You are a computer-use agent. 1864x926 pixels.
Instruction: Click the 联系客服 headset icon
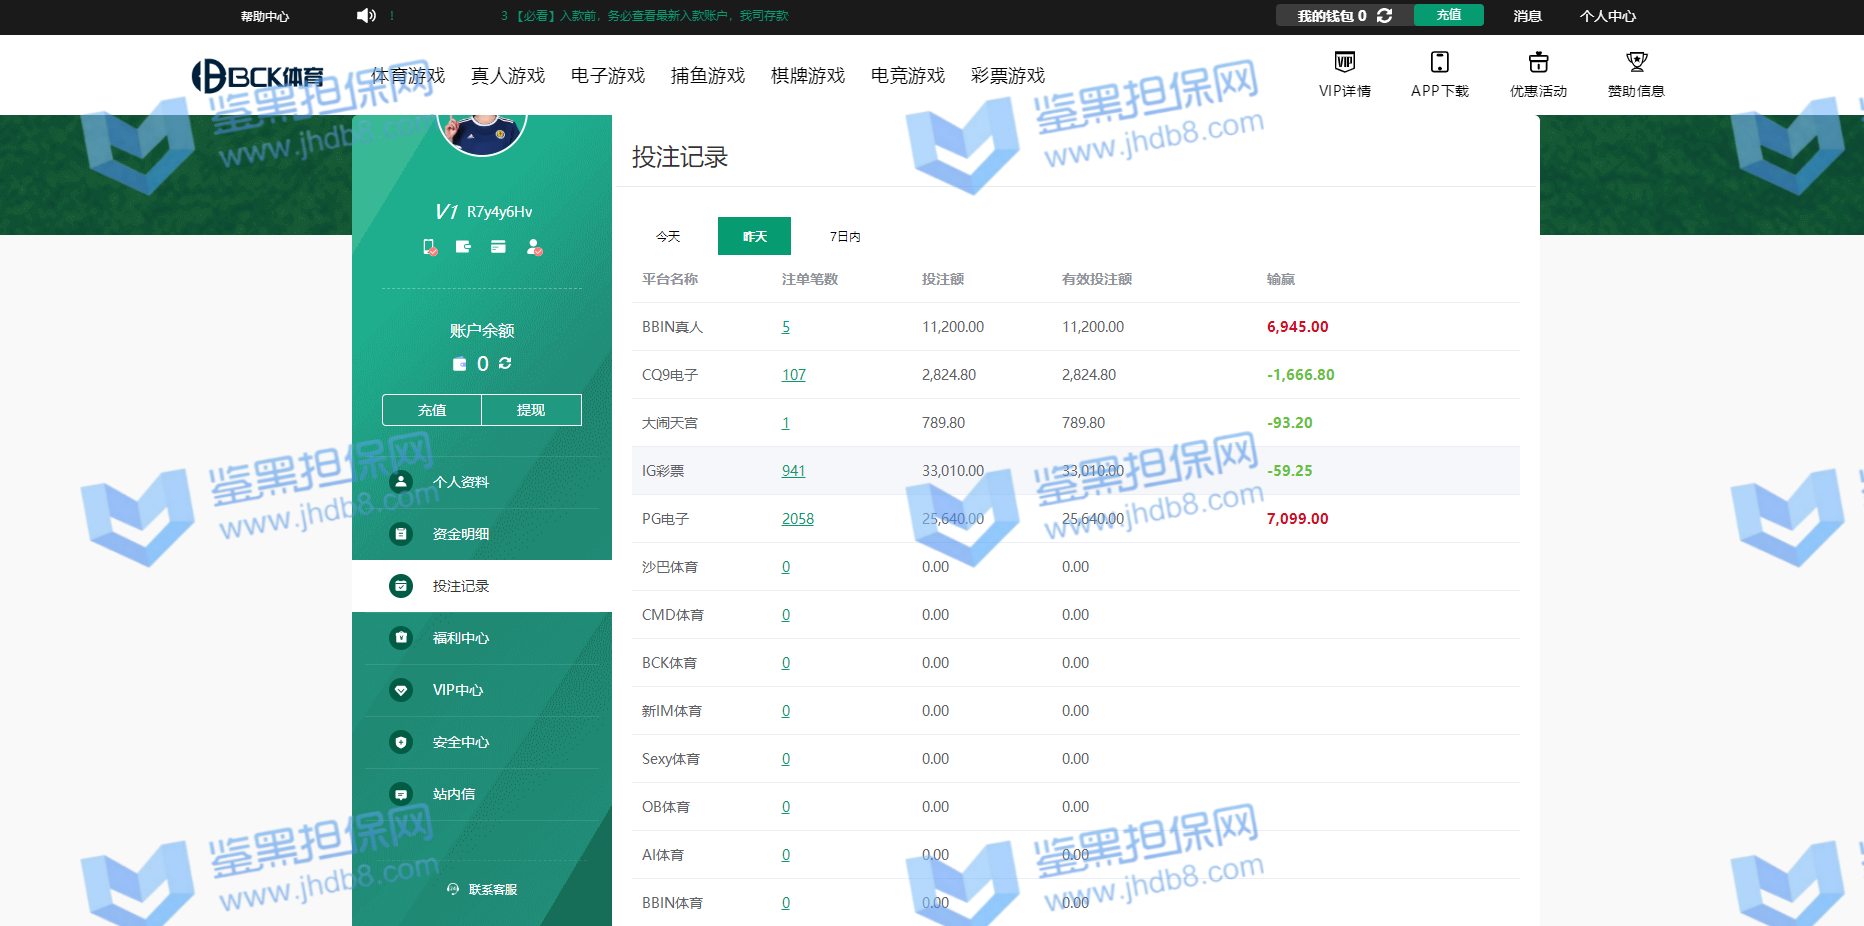453,889
